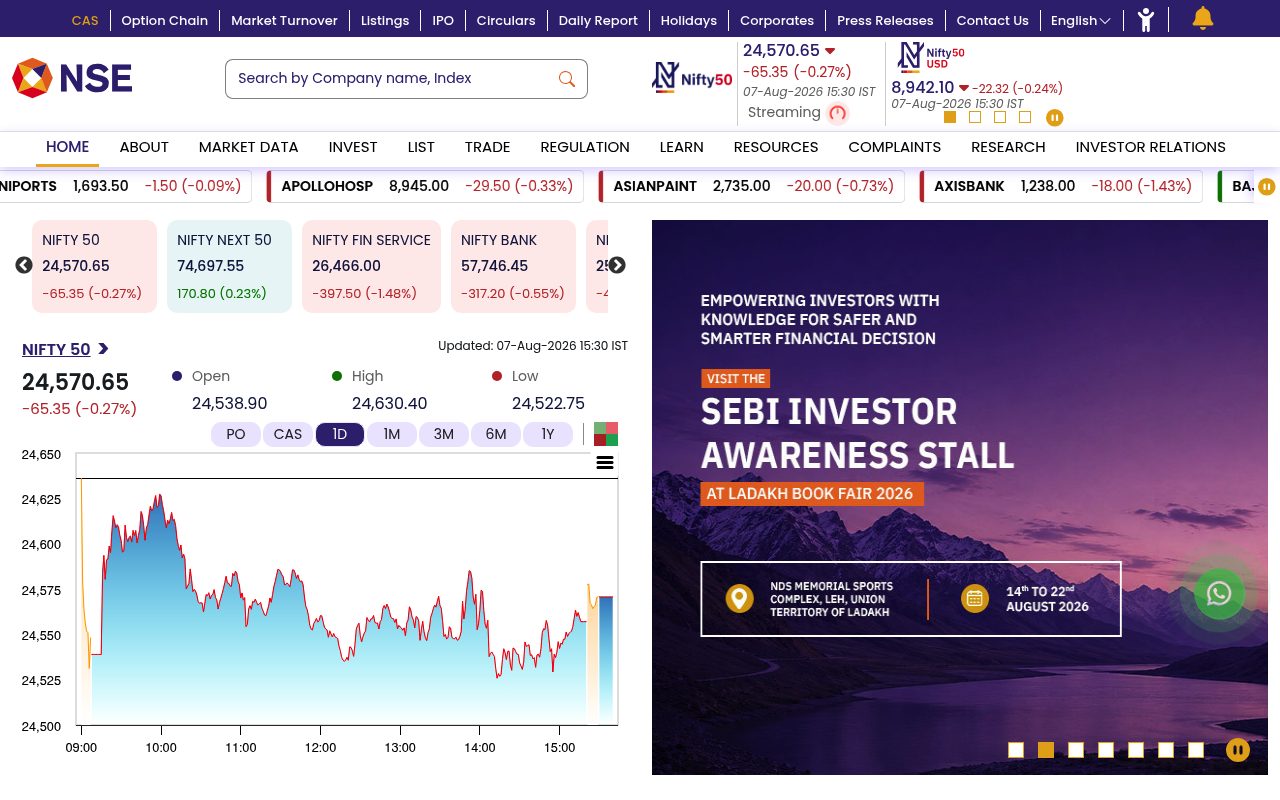The height and width of the screenshot is (800, 1280).
Task: Click the arrow beside NIFTY 50 heading
Action: tap(103, 349)
